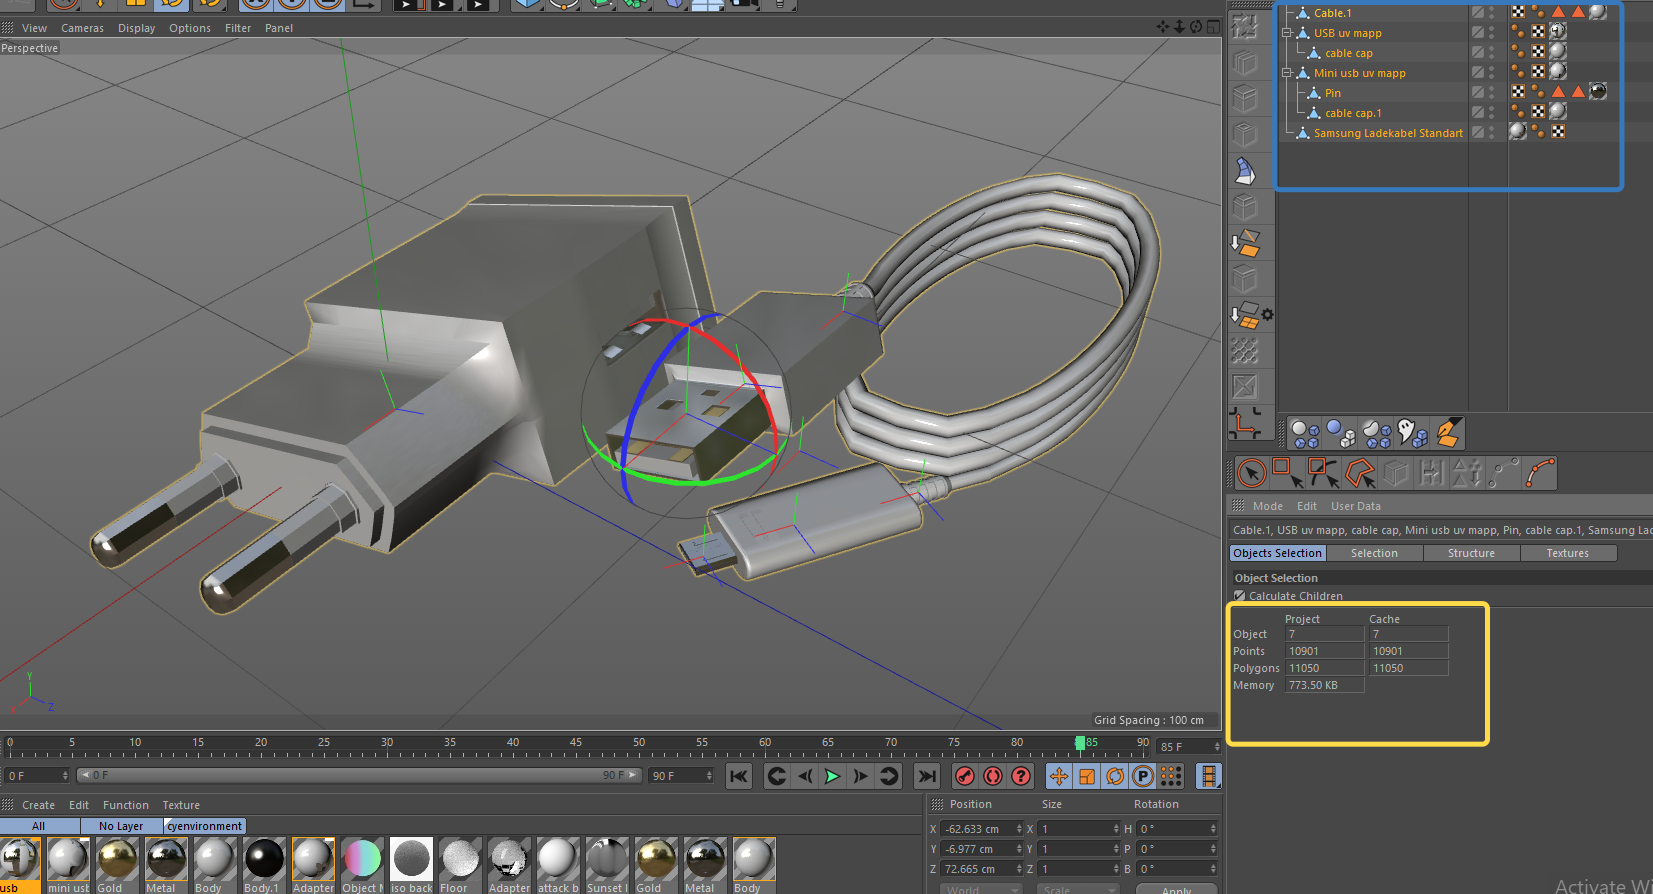This screenshot has height=894, width=1653.
Task: Collapse the Mini usb uv mapp node
Action: tap(1287, 73)
